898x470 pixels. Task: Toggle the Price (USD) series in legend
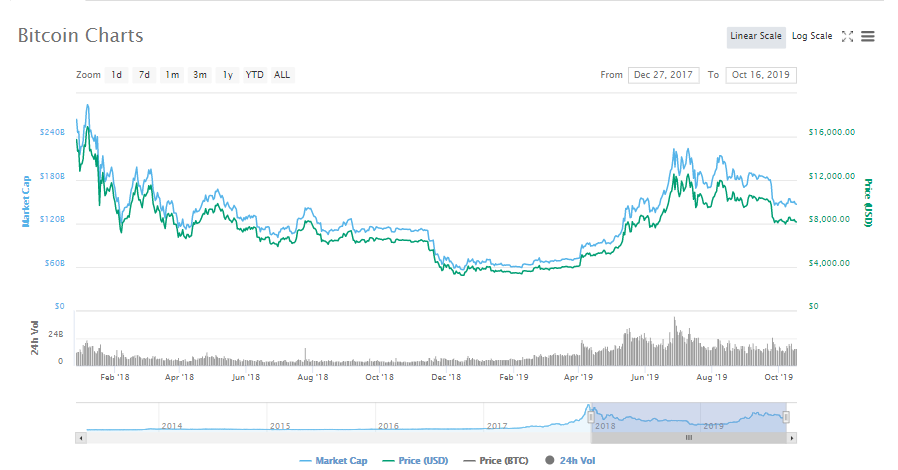point(415,461)
